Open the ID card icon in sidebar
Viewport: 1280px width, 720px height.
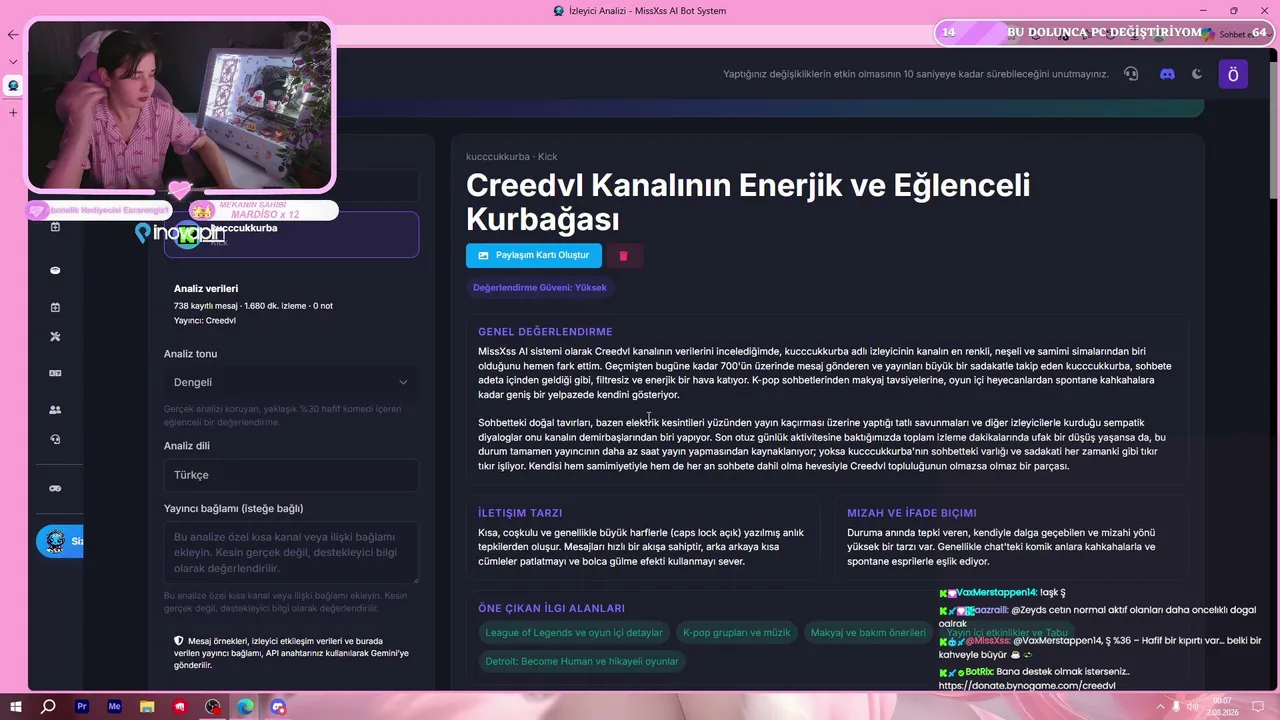(x=55, y=373)
